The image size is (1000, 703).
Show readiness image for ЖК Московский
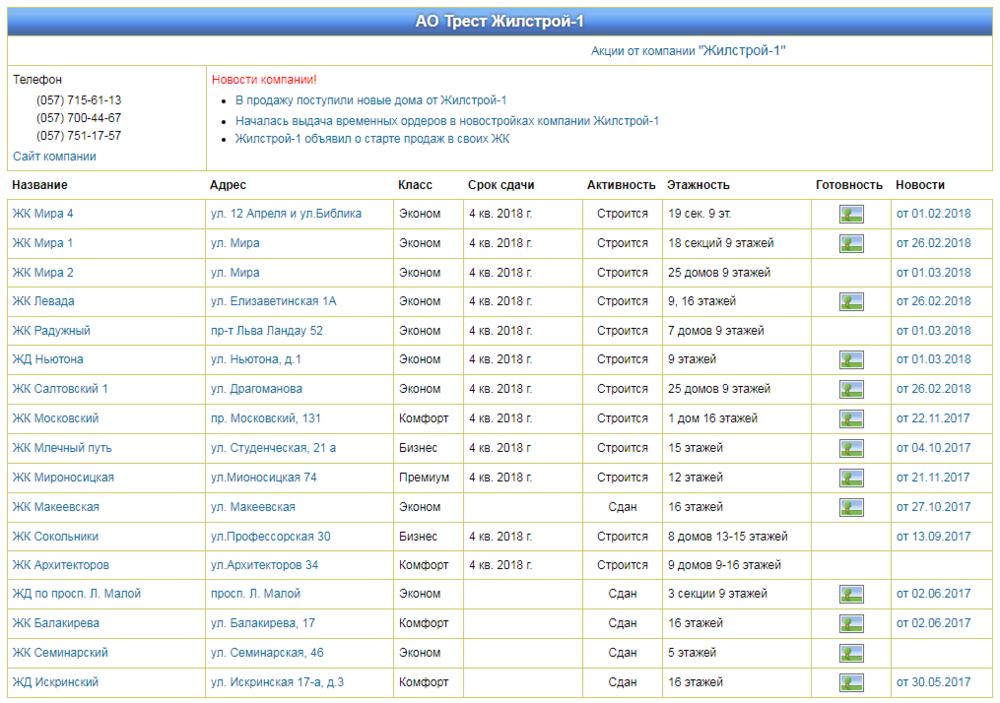pos(851,419)
